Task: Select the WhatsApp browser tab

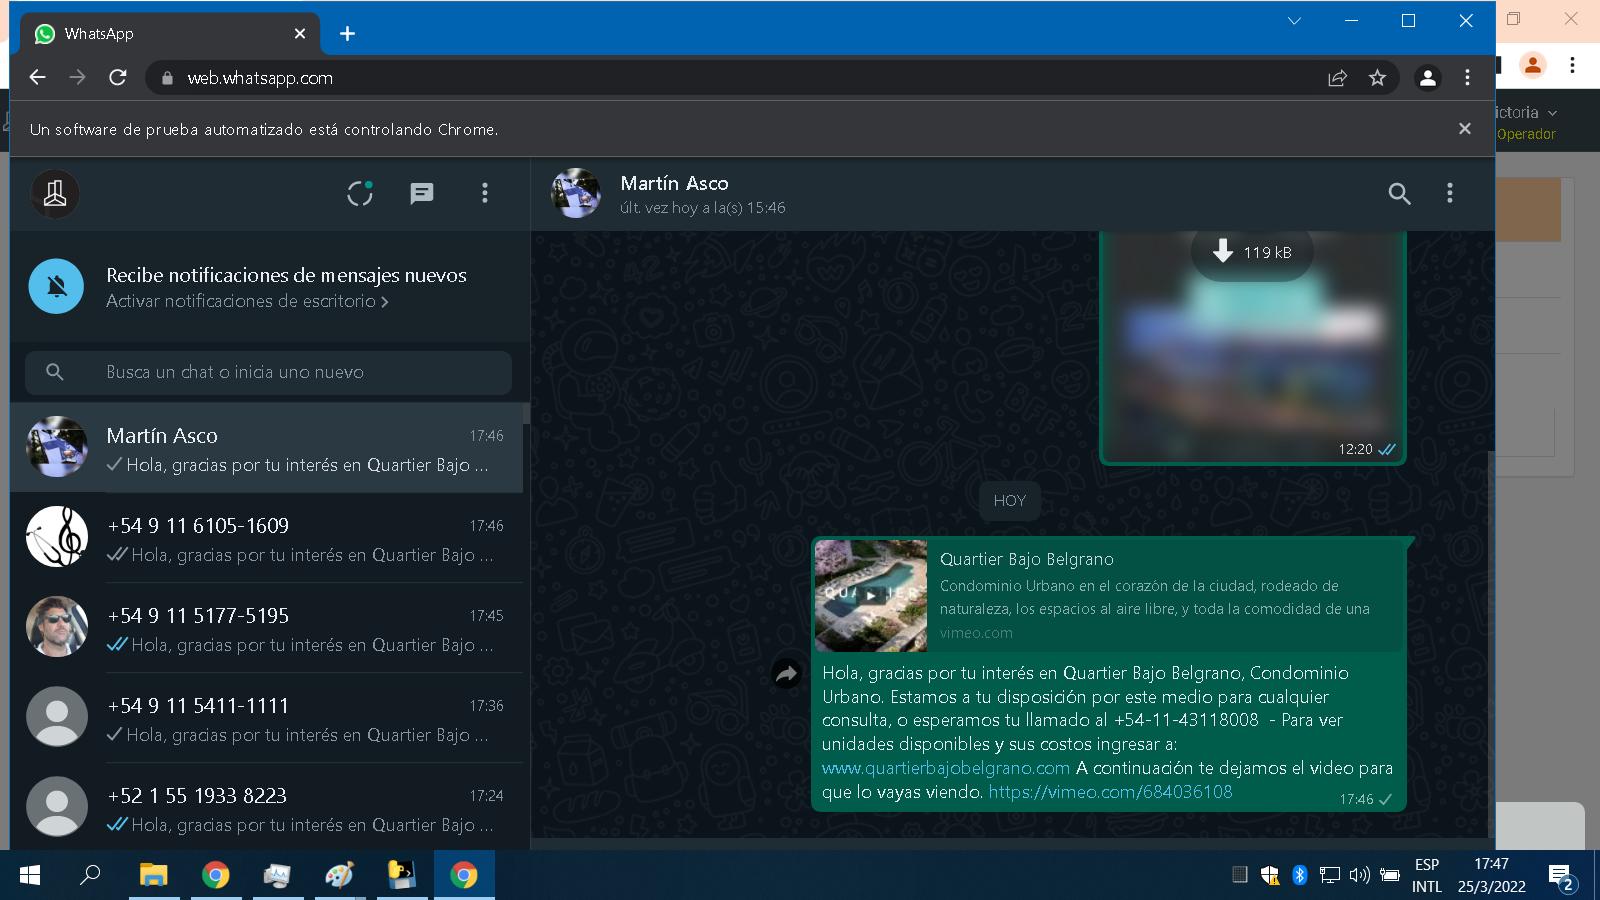Action: pyautogui.click(x=170, y=34)
